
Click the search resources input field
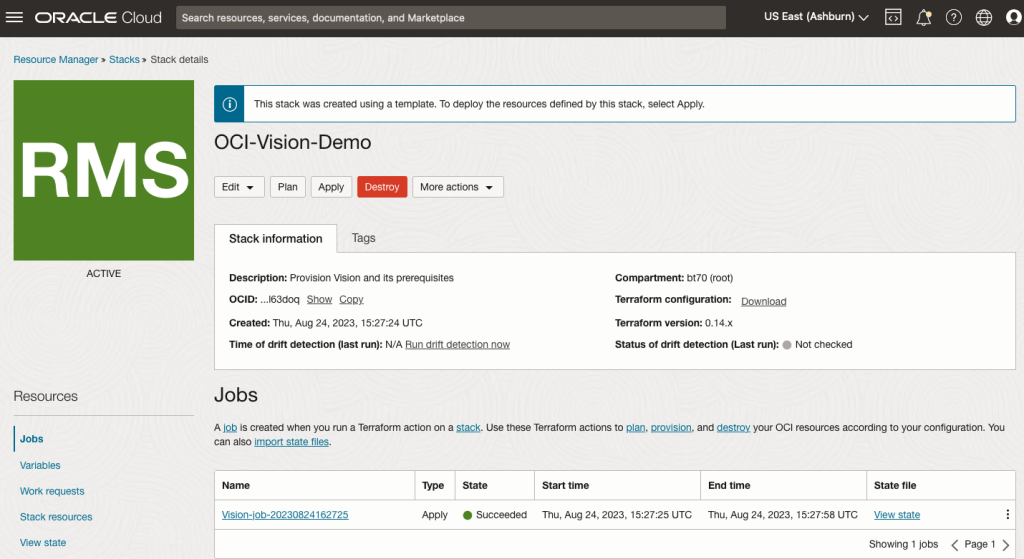(x=450, y=18)
